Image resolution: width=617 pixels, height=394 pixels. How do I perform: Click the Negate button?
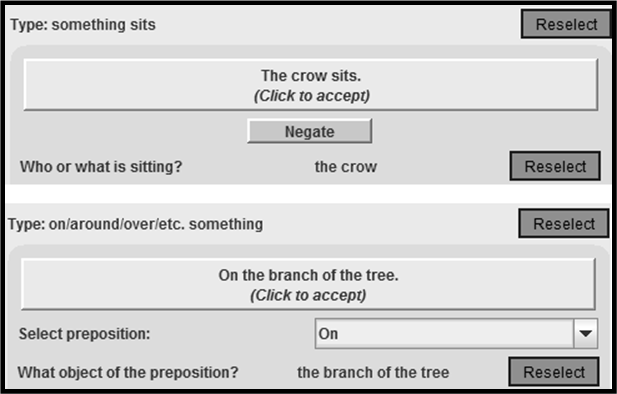point(309,131)
